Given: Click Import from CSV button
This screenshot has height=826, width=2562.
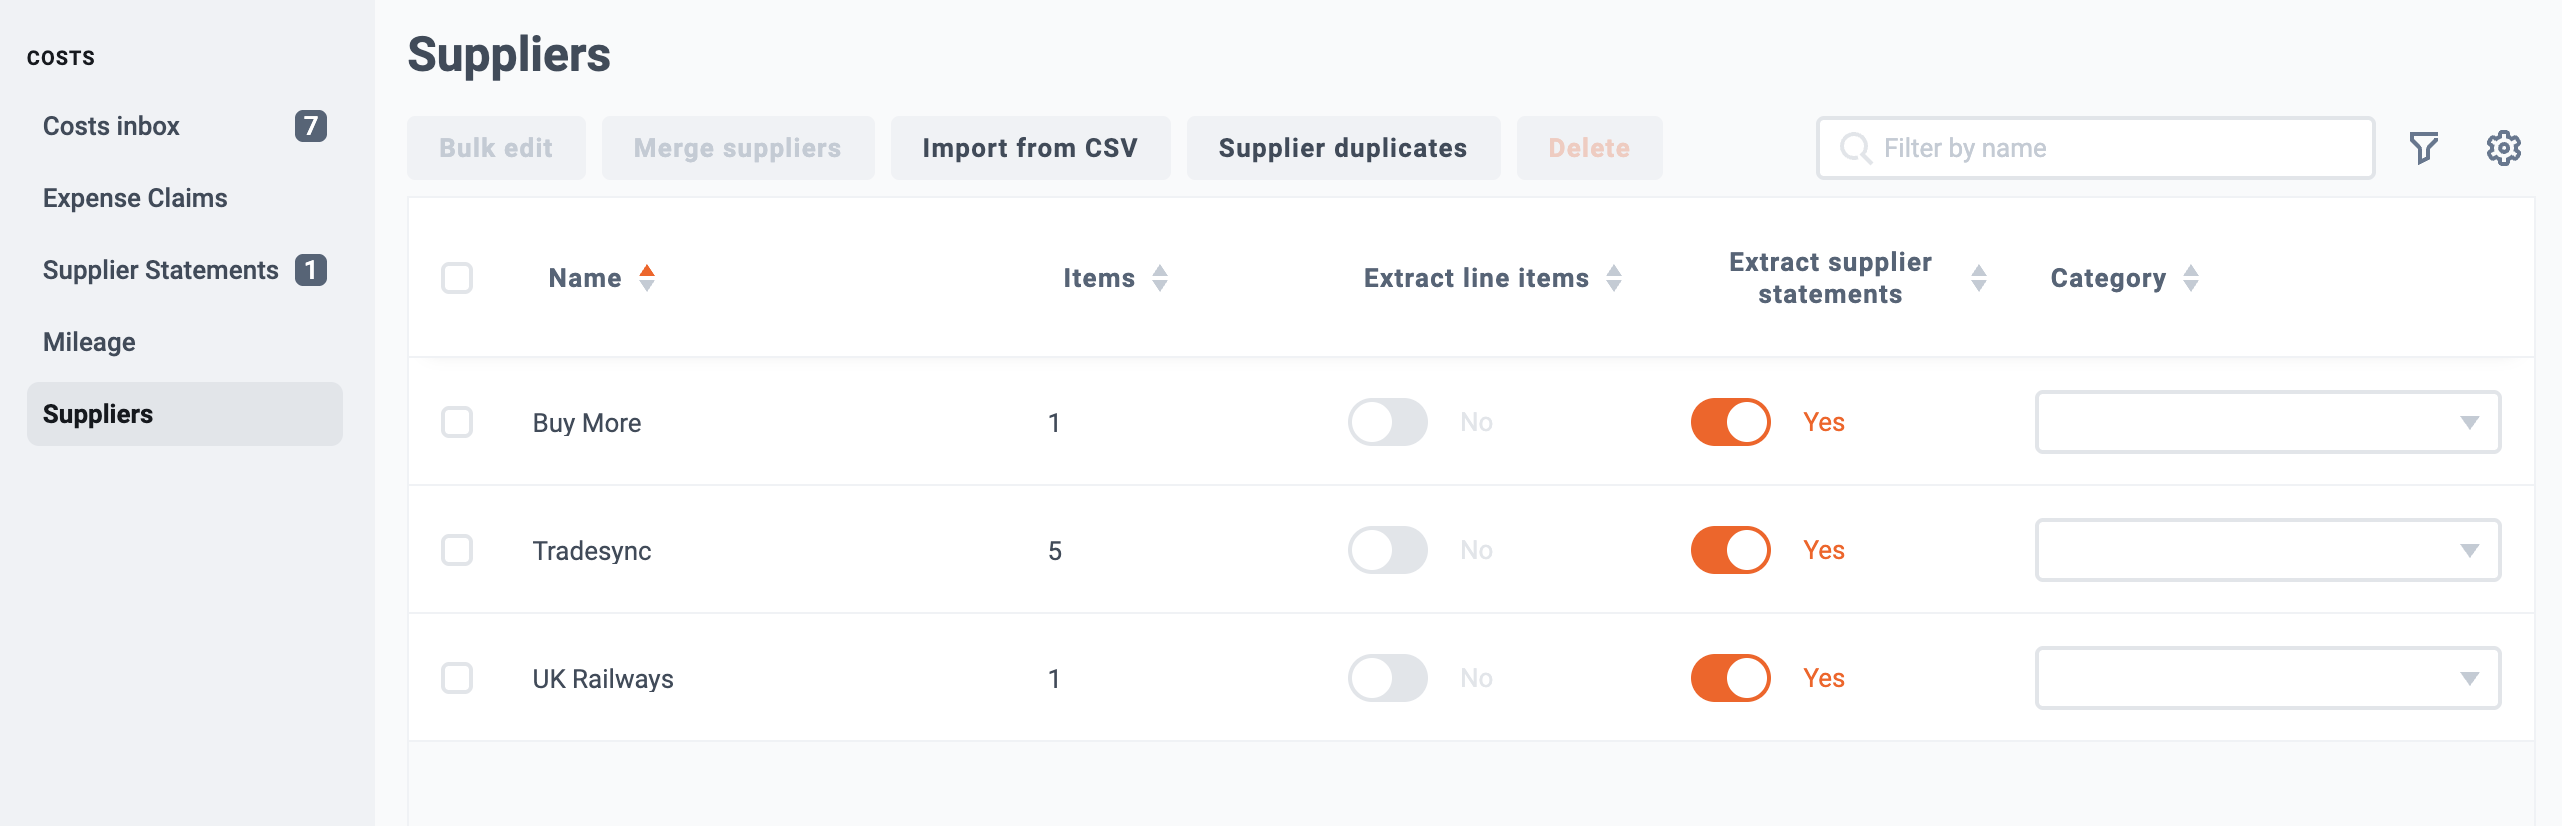Looking at the screenshot, I should click(x=1030, y=148).
